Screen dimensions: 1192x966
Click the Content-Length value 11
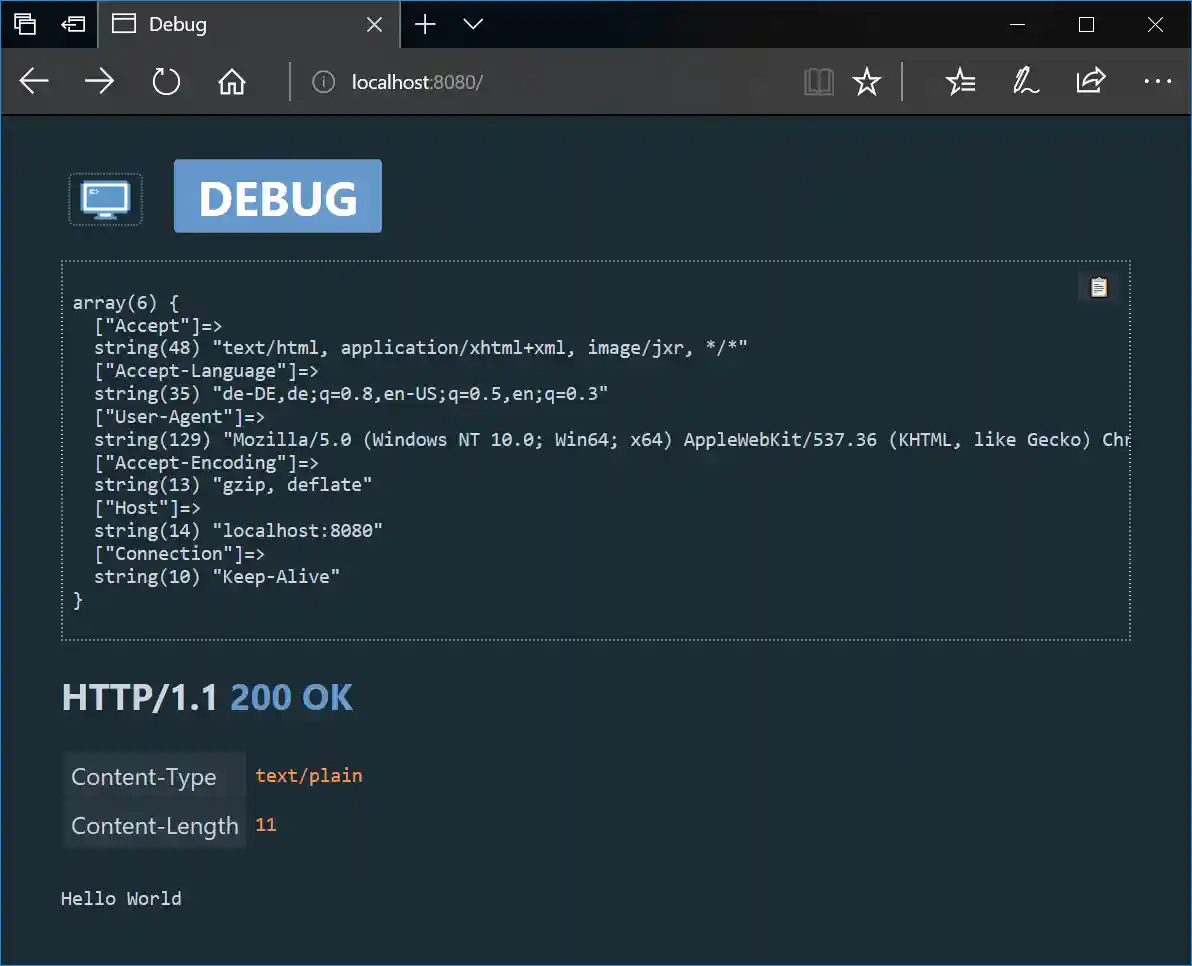click(x=265, y=825)
